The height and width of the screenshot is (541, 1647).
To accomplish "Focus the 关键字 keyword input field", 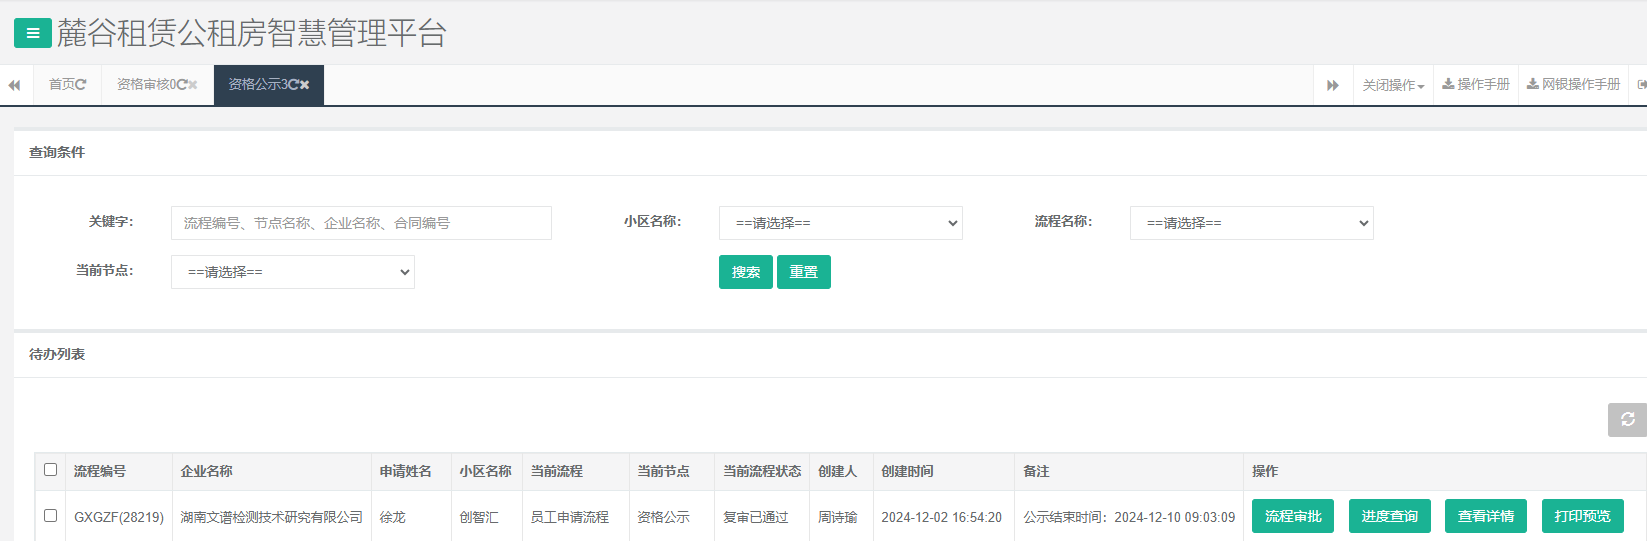I will click(361, 223).
